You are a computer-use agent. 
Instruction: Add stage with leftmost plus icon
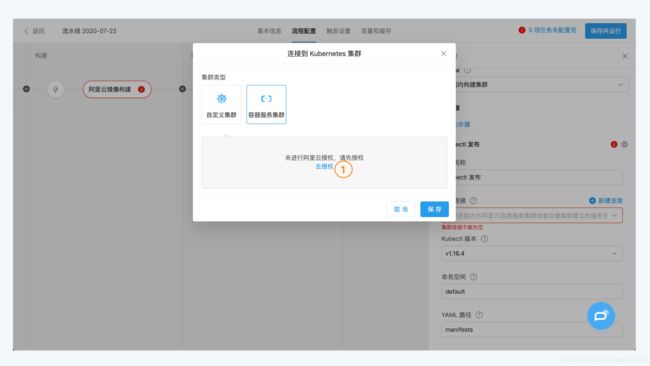pyautogui.click(x=26, y=89)
